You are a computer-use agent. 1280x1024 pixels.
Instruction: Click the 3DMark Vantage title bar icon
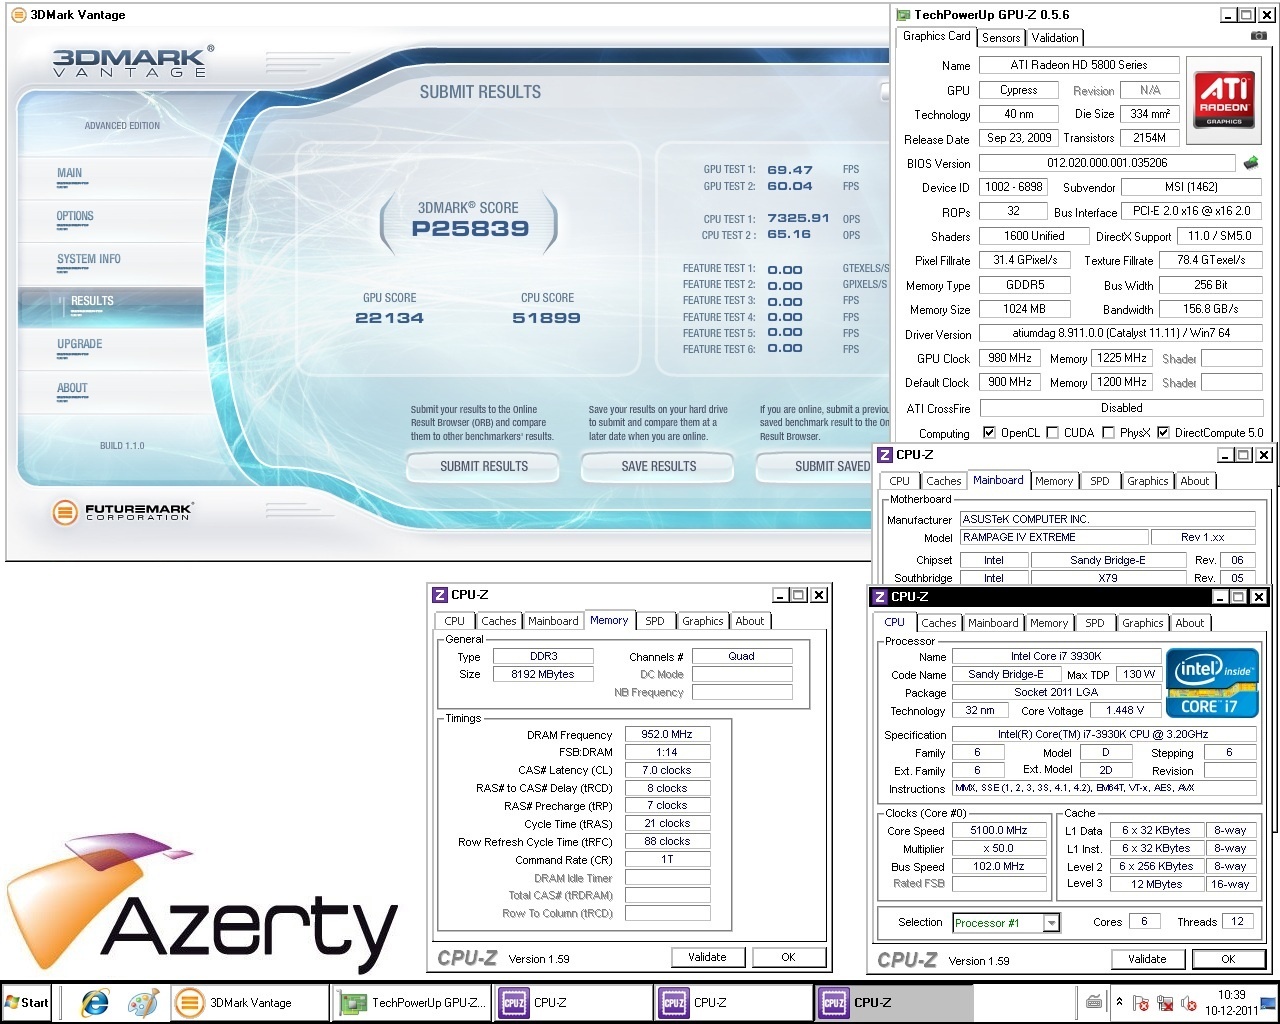point(18,14)
